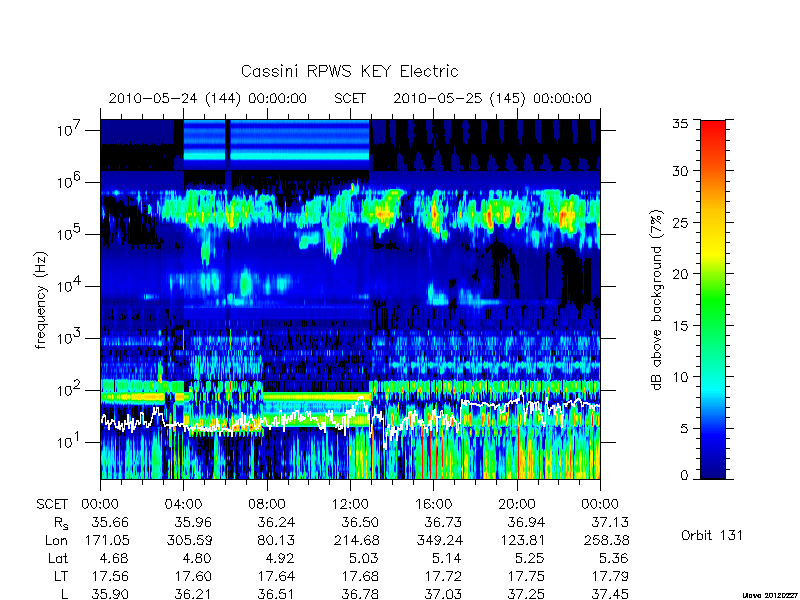This screenshot has height=600, width=800.
Task: Click the Rs value '35.66'
Action: (110, 522)
